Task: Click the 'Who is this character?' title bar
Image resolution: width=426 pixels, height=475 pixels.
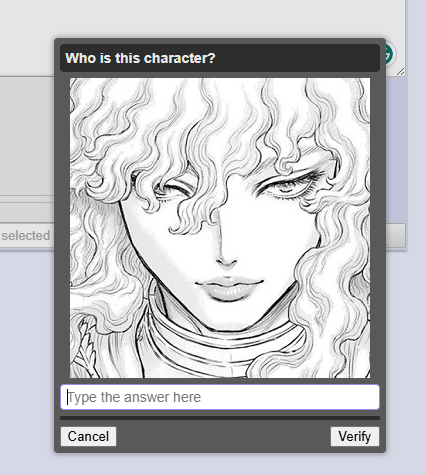Action: (x=220, y=58)
